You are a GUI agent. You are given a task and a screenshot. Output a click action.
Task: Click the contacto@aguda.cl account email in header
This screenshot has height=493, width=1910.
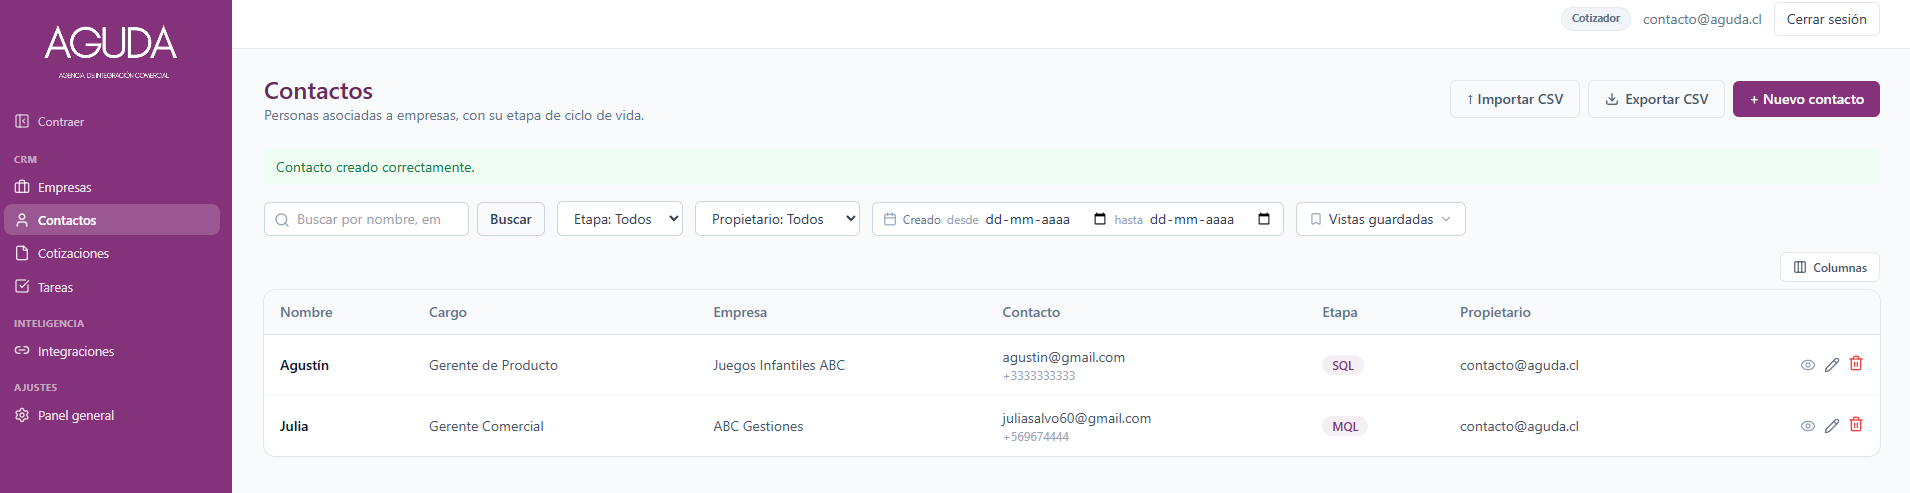coord(1702,19)
